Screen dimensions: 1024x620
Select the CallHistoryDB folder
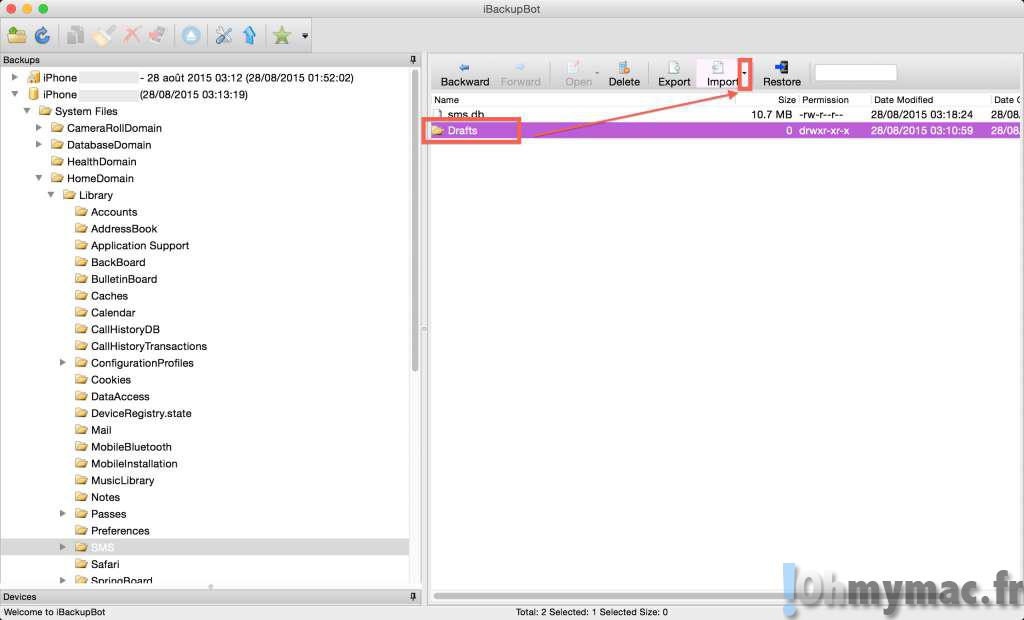(x=125, y=329)
